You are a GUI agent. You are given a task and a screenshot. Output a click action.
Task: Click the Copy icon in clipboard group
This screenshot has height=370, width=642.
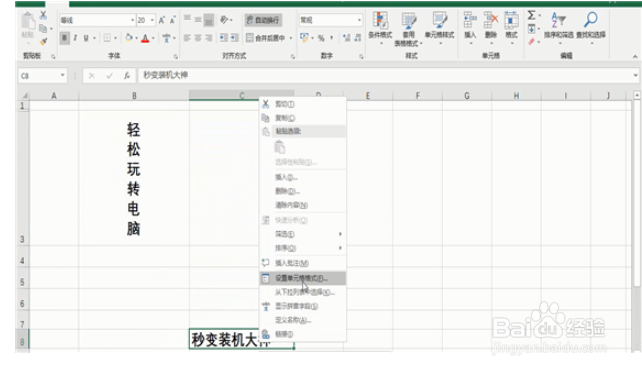click(43, 28)
